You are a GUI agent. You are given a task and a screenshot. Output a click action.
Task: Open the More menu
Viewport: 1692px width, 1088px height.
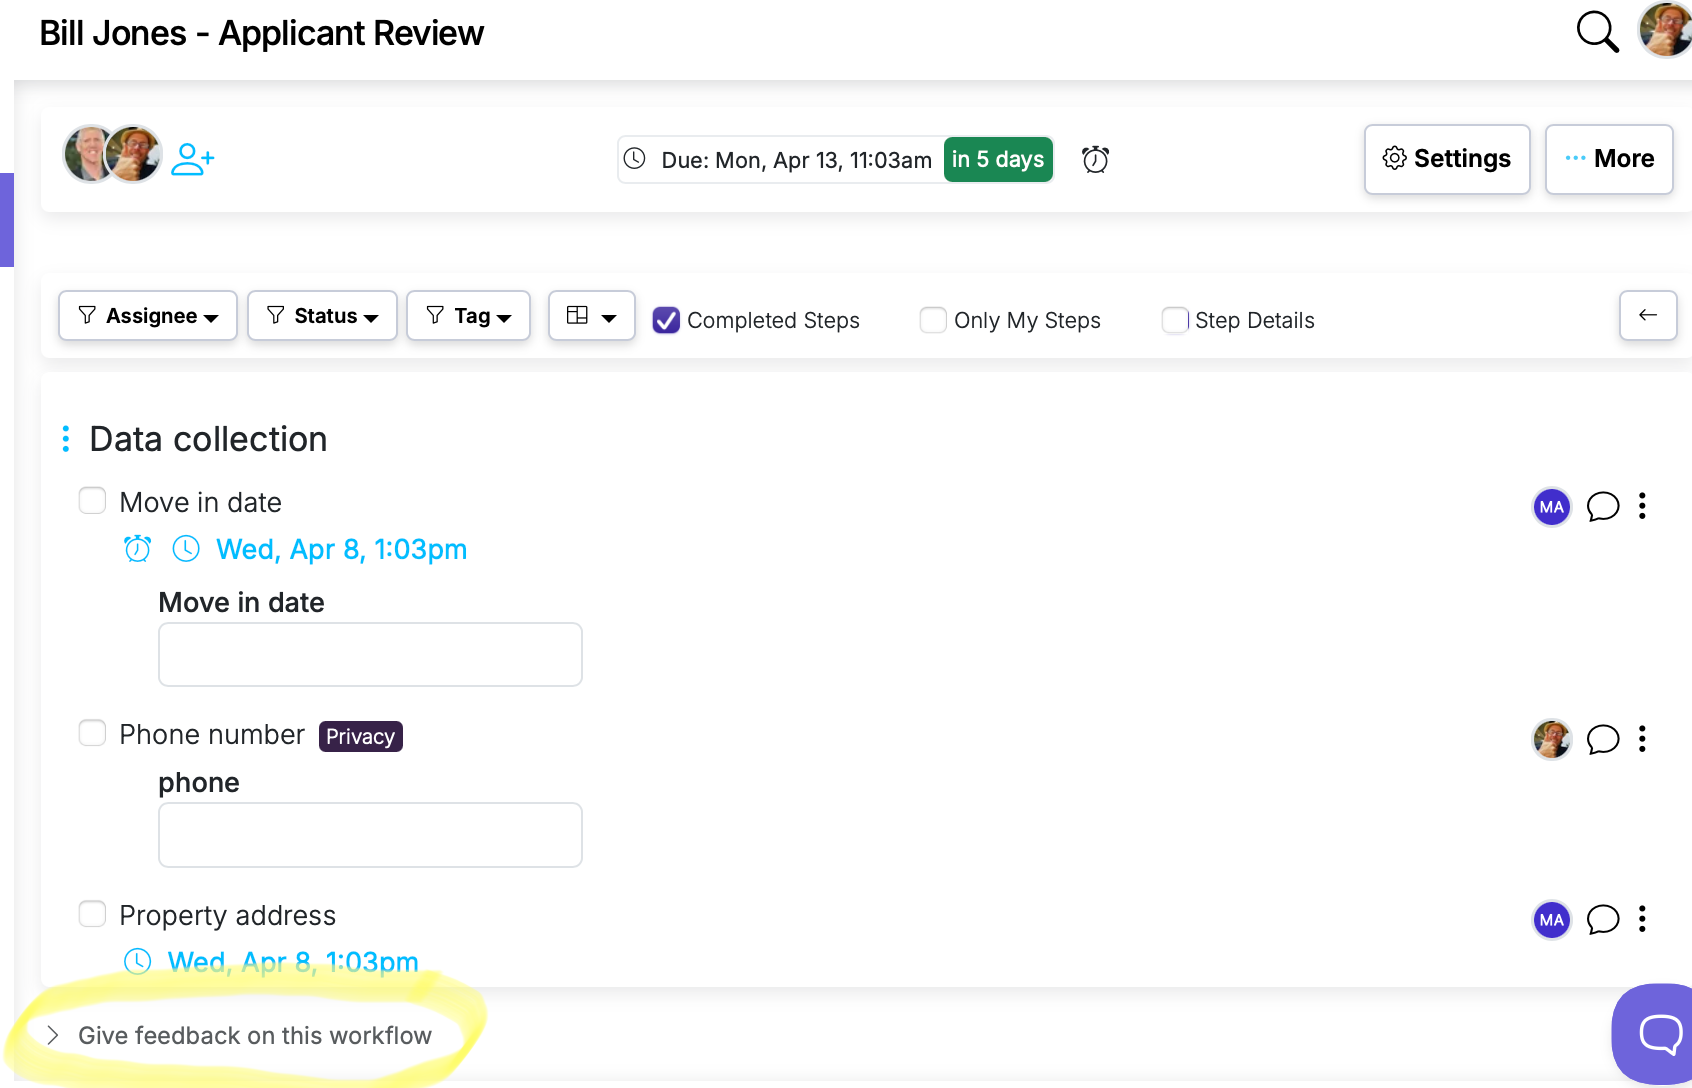click(x=1608, y=158)
